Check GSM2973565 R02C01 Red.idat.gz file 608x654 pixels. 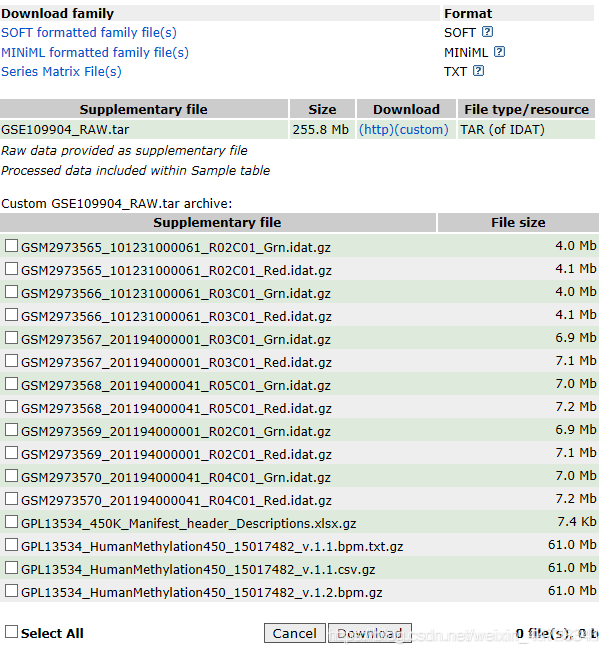(x=11, y=269)
